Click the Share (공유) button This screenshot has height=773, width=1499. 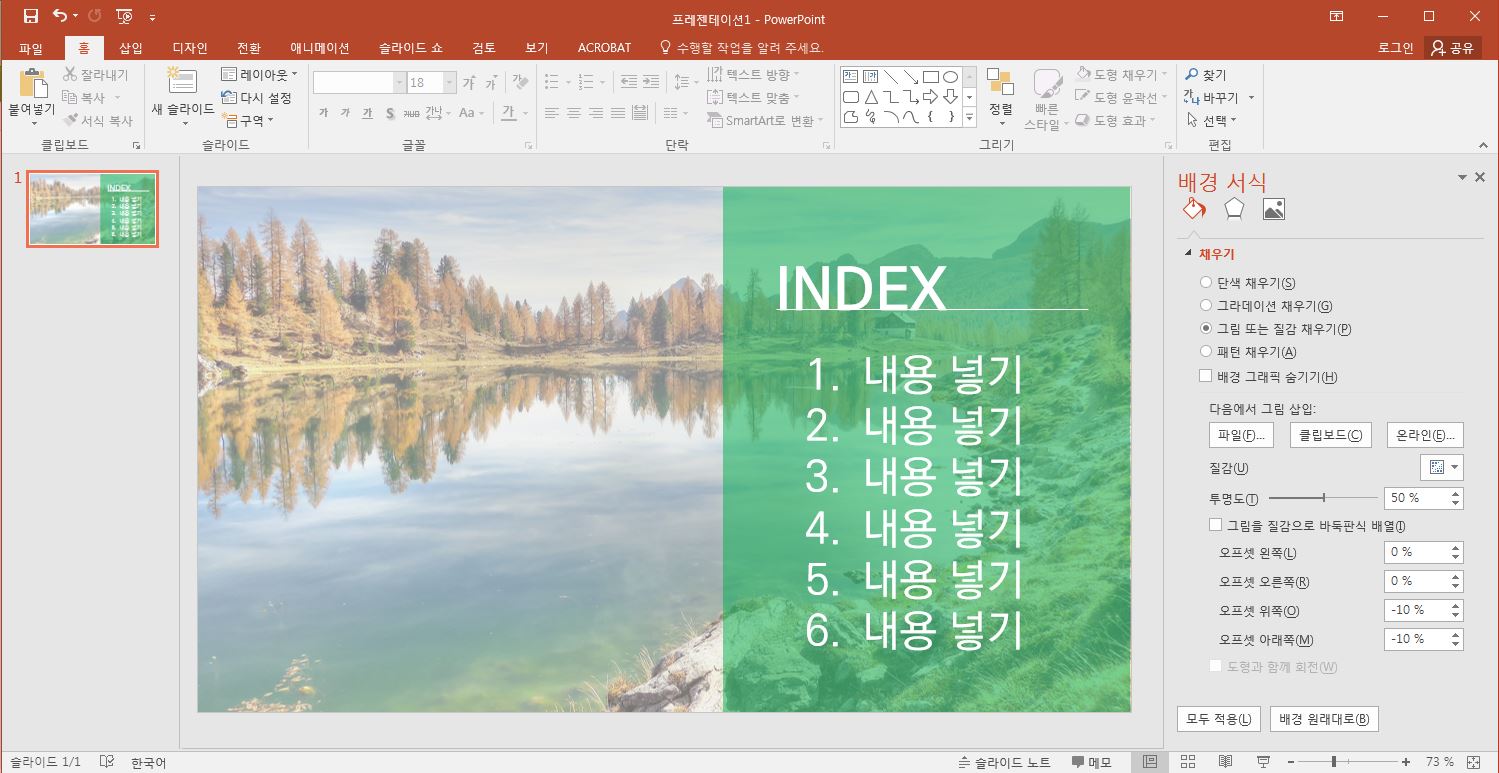1453,47
